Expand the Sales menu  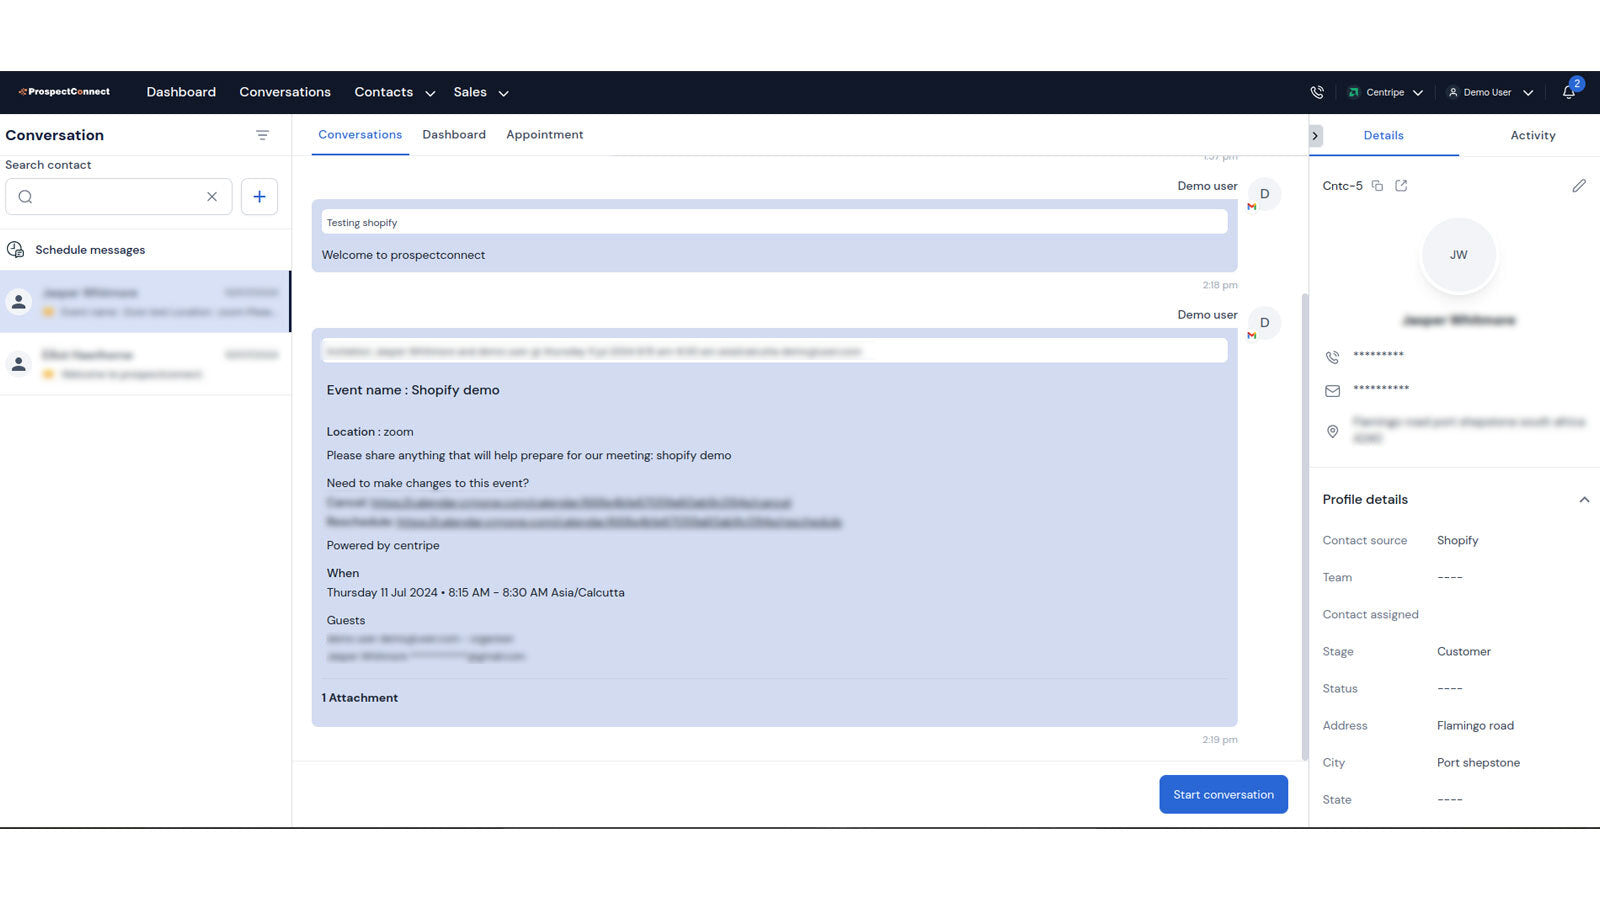click(481, 92)
